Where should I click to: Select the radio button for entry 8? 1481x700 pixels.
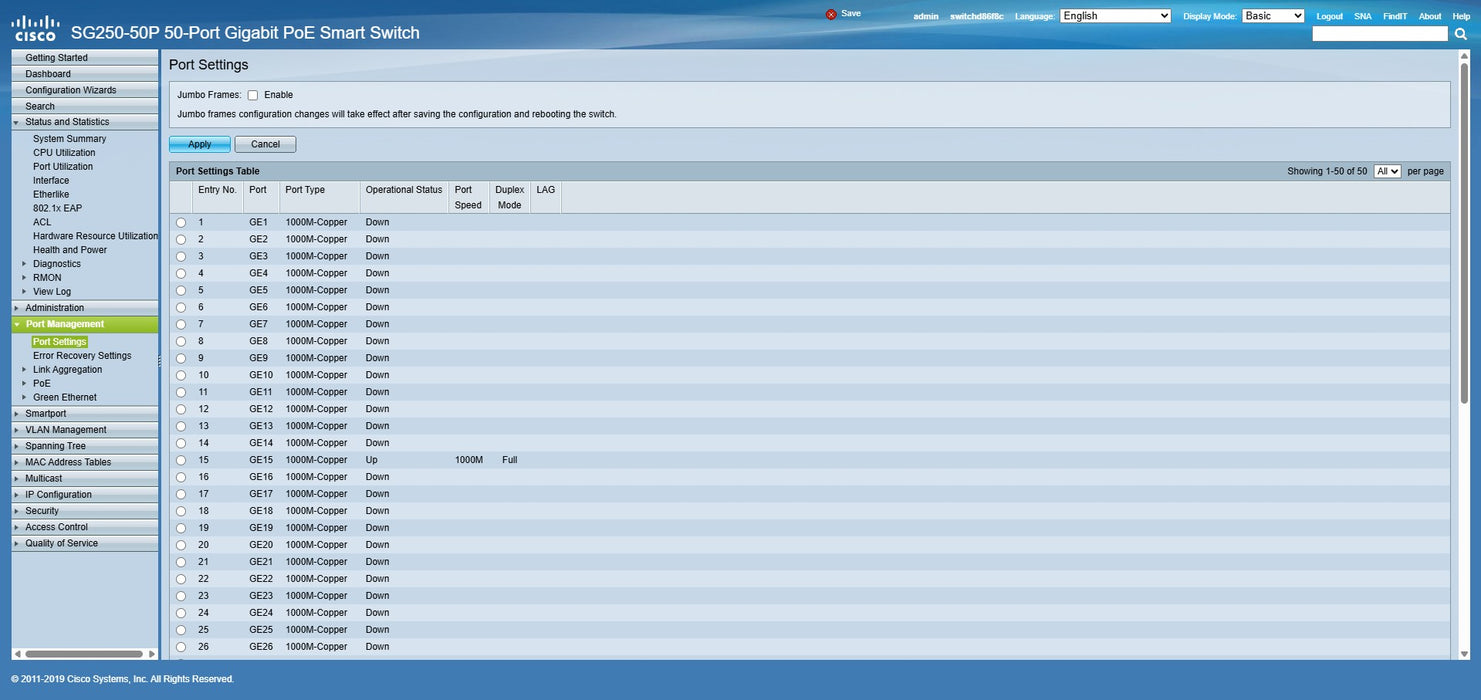[181, 342]
